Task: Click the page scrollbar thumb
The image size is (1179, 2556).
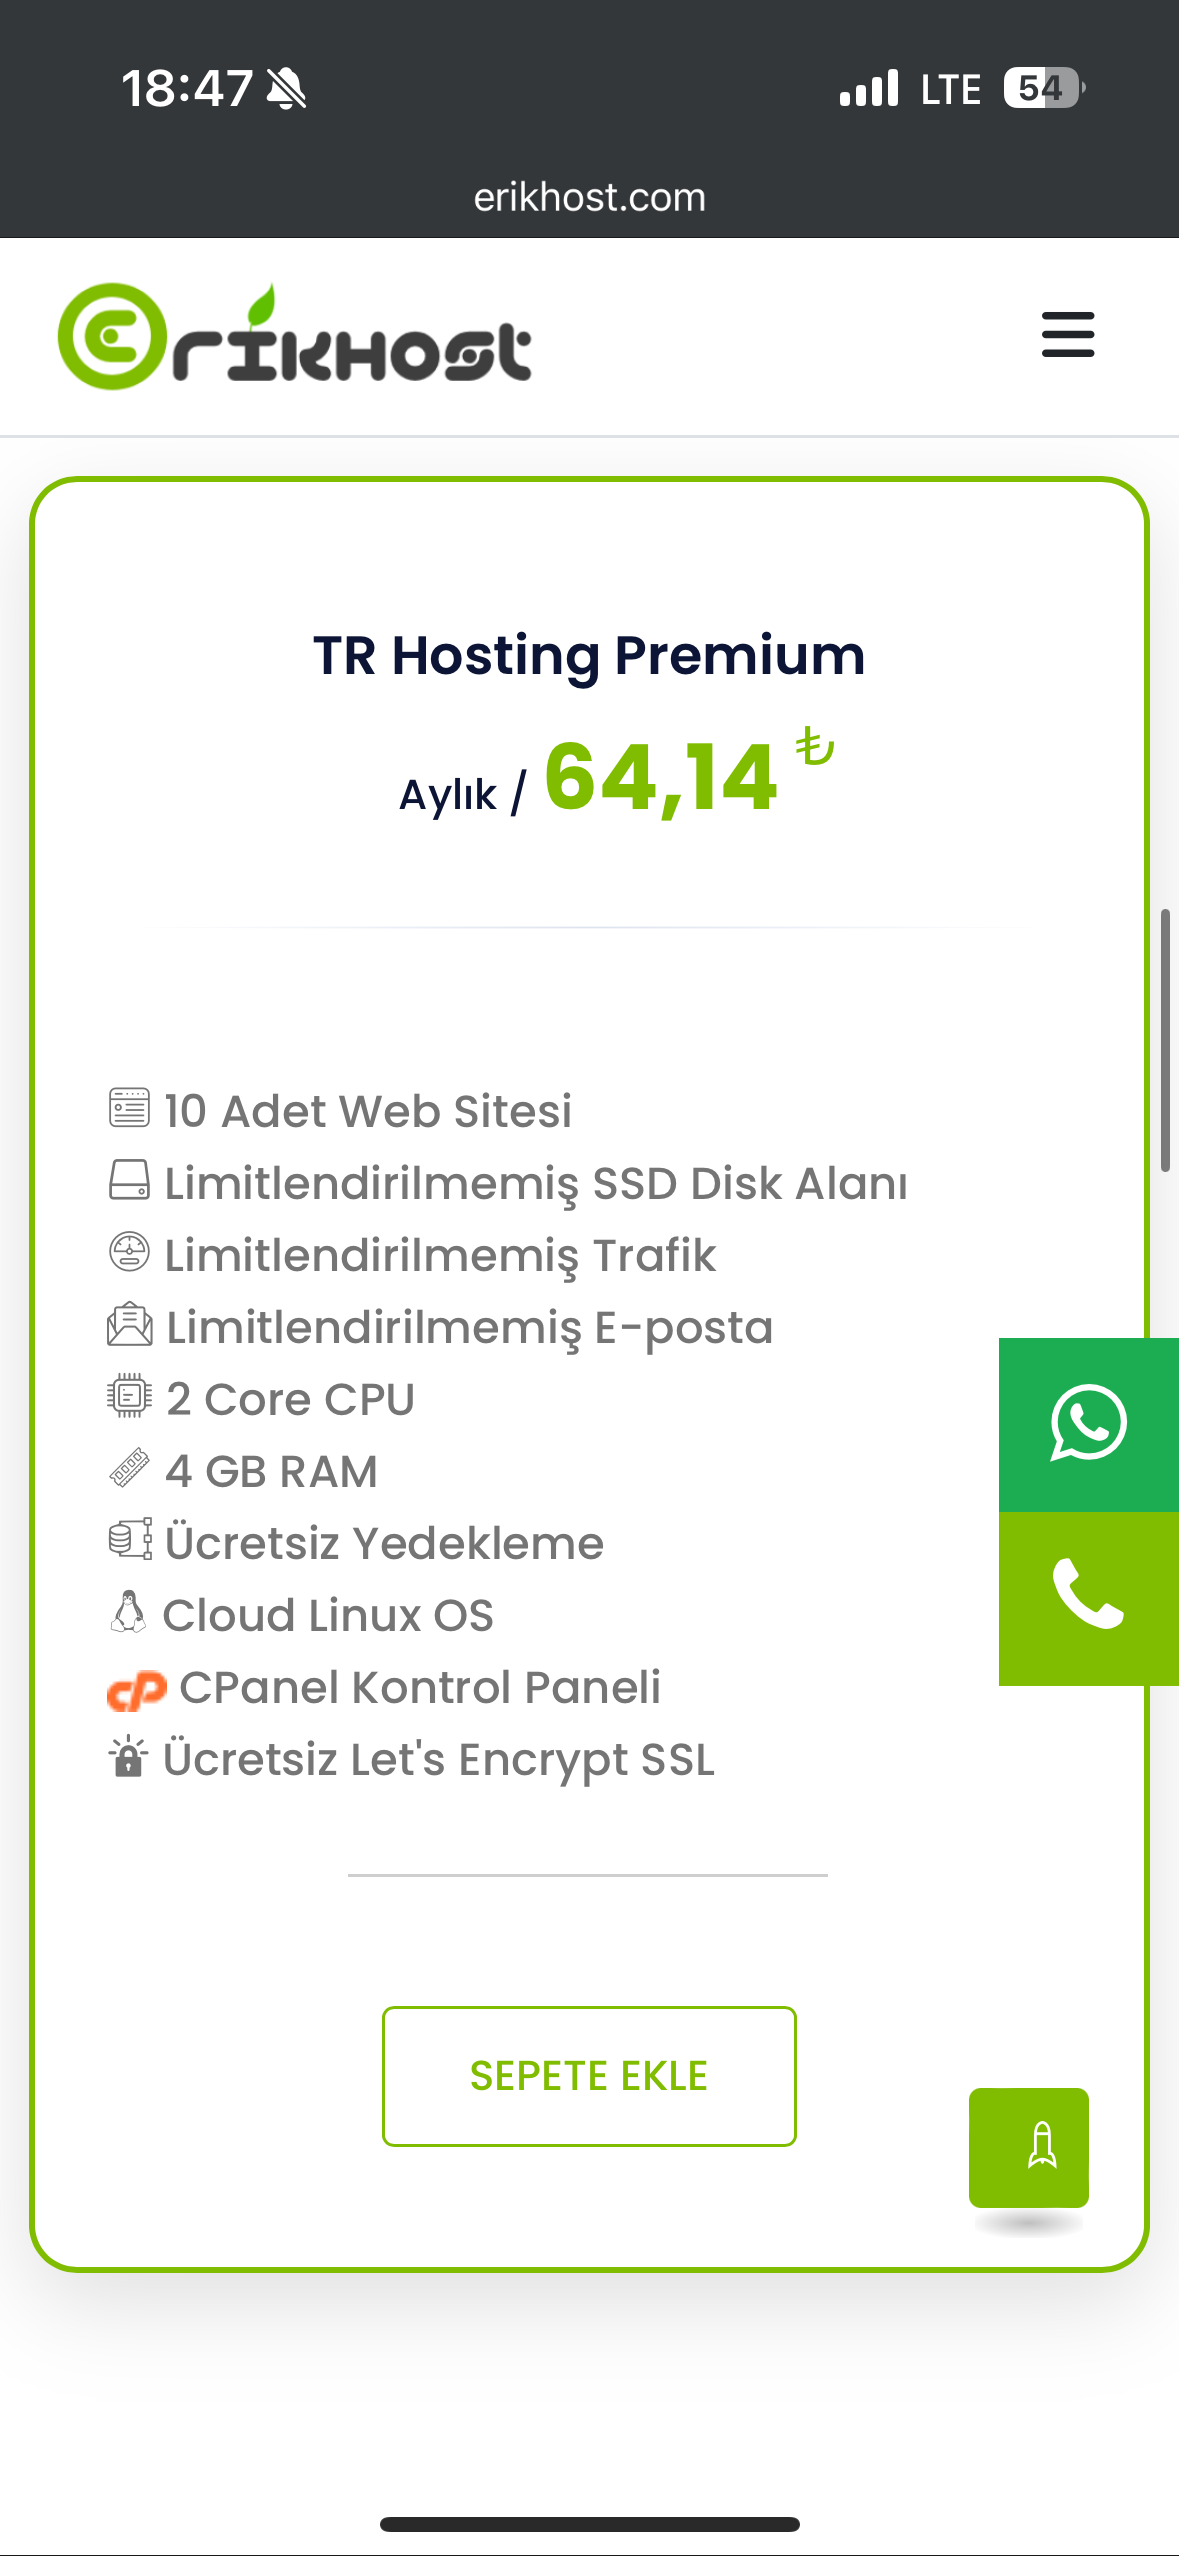Action: coord(1165,1040)
